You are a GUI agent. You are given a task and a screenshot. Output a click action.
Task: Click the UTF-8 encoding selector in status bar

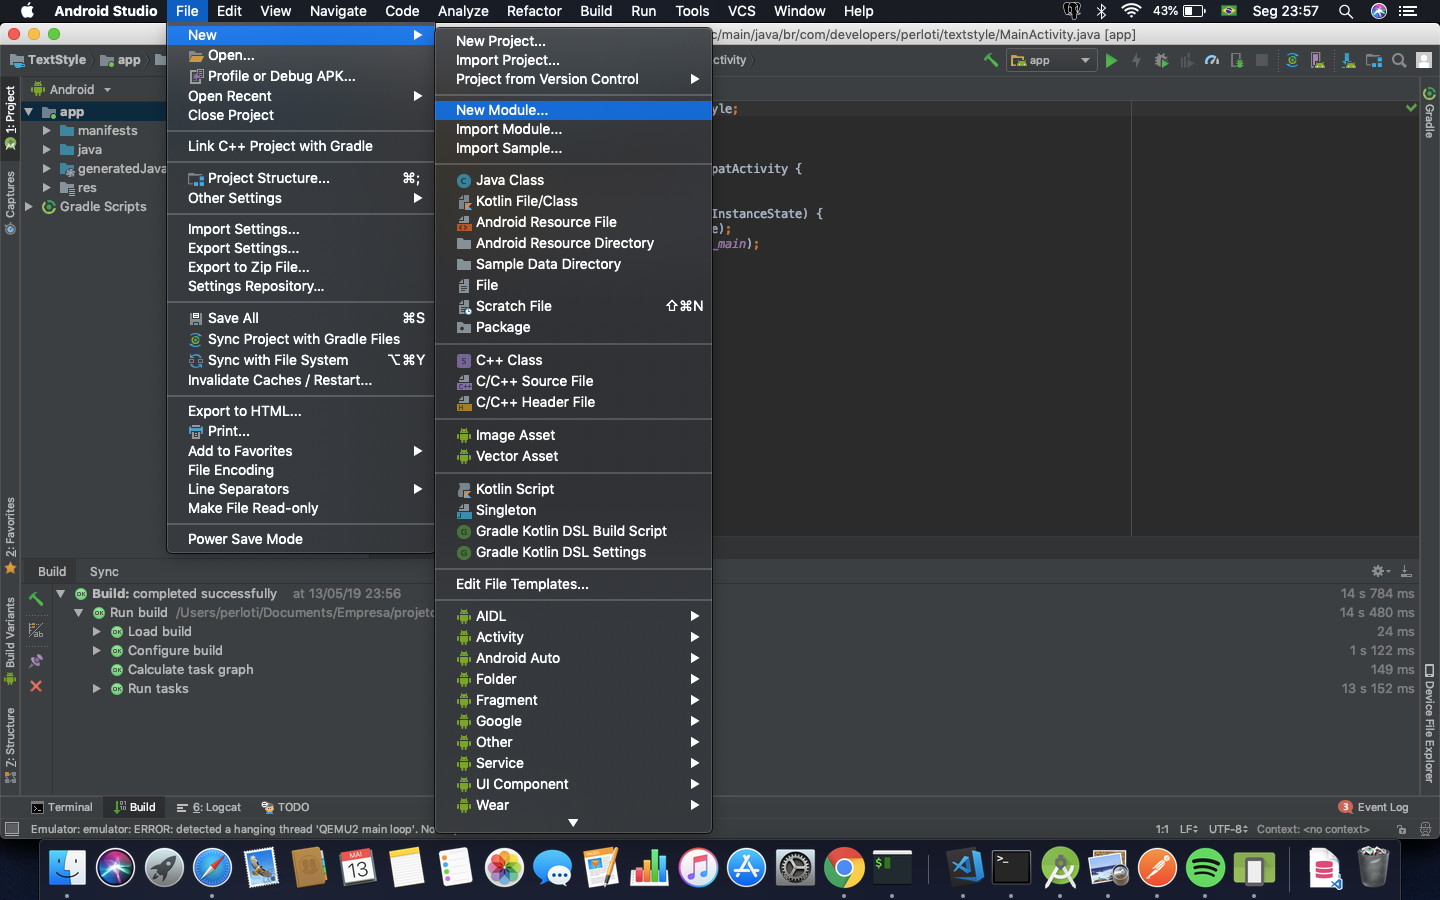1228,829
